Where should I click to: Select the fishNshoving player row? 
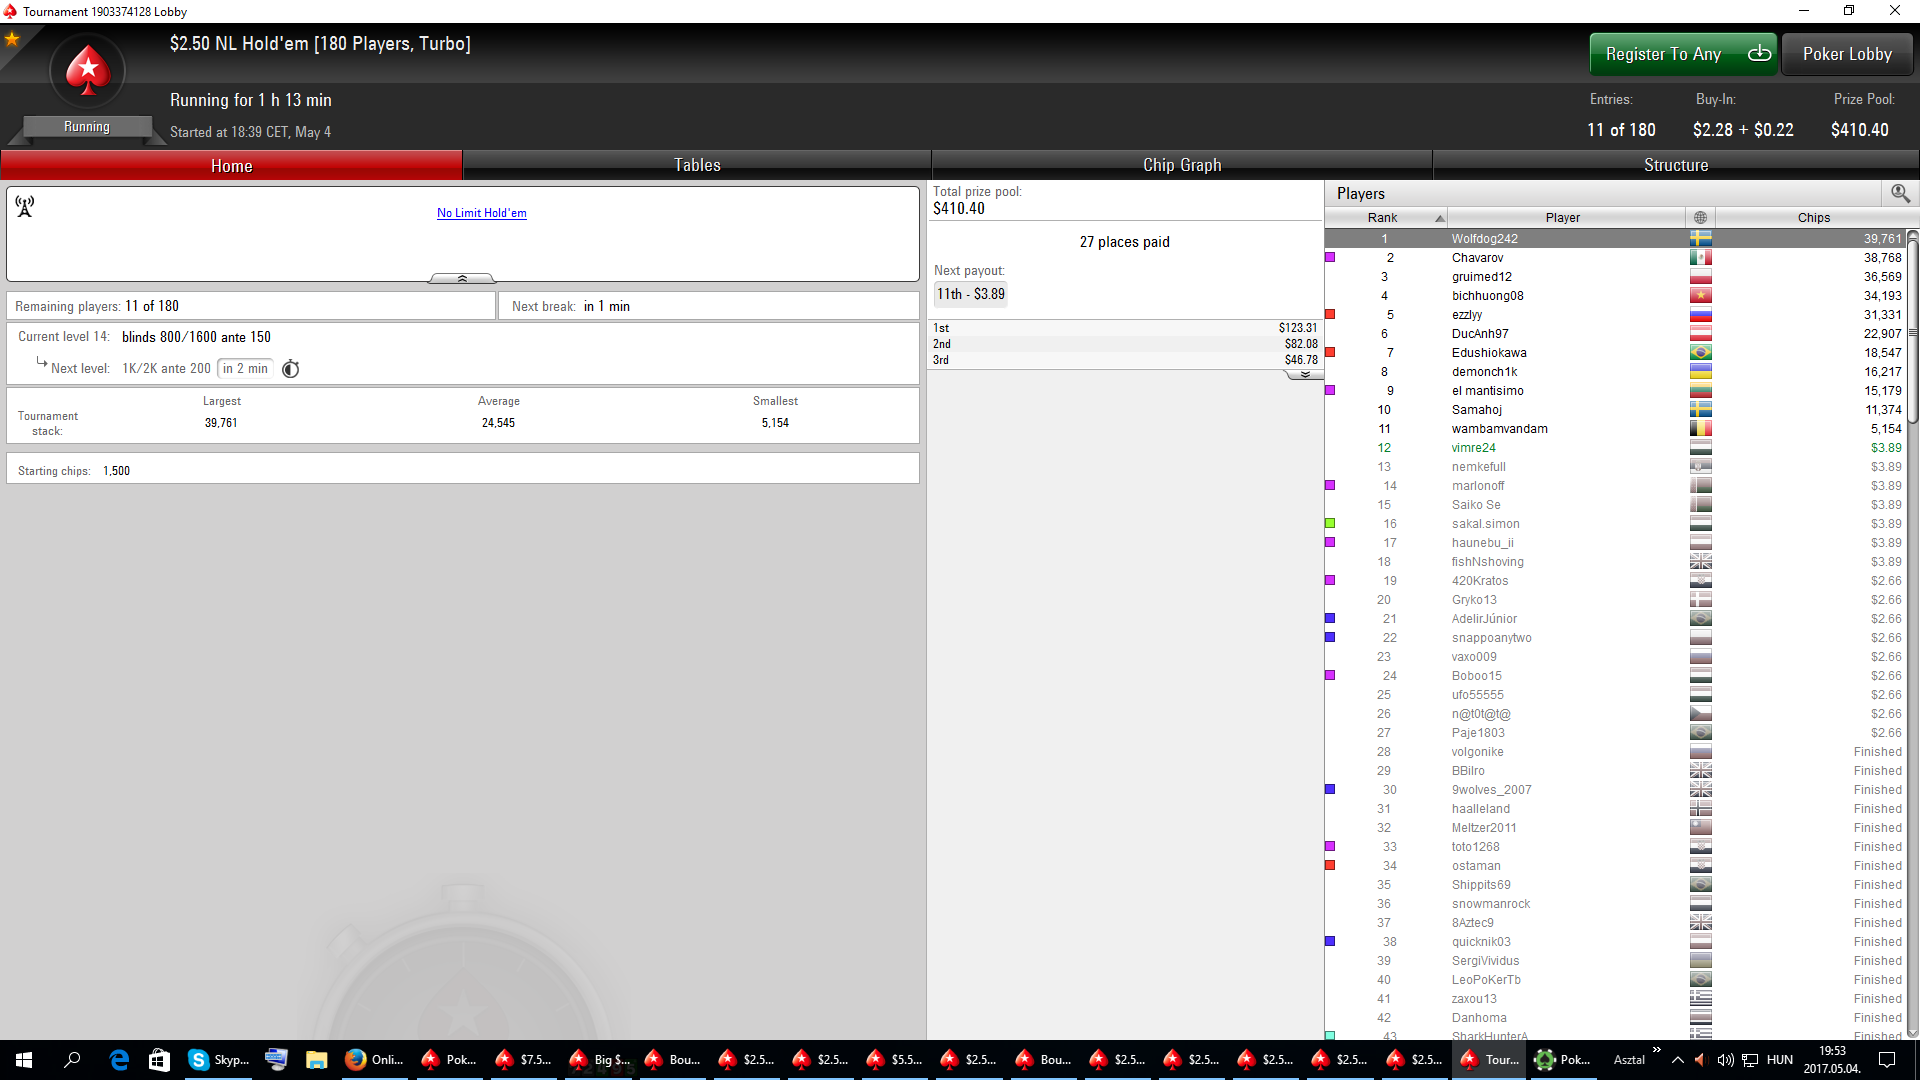click(1615, 562)
